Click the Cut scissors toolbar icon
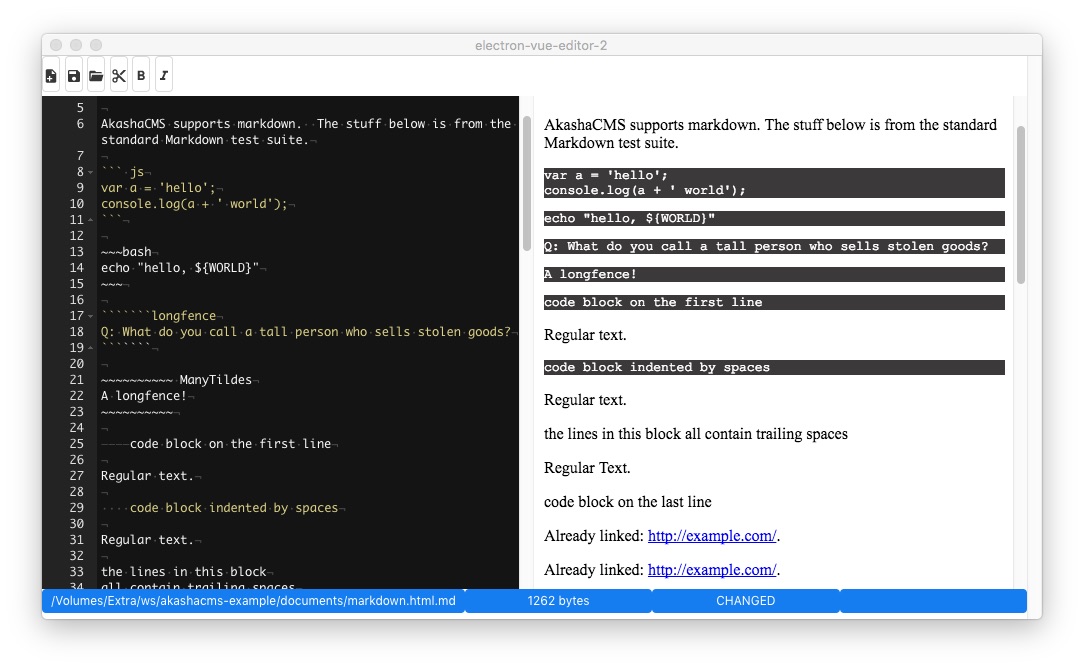 coord(119,75)
